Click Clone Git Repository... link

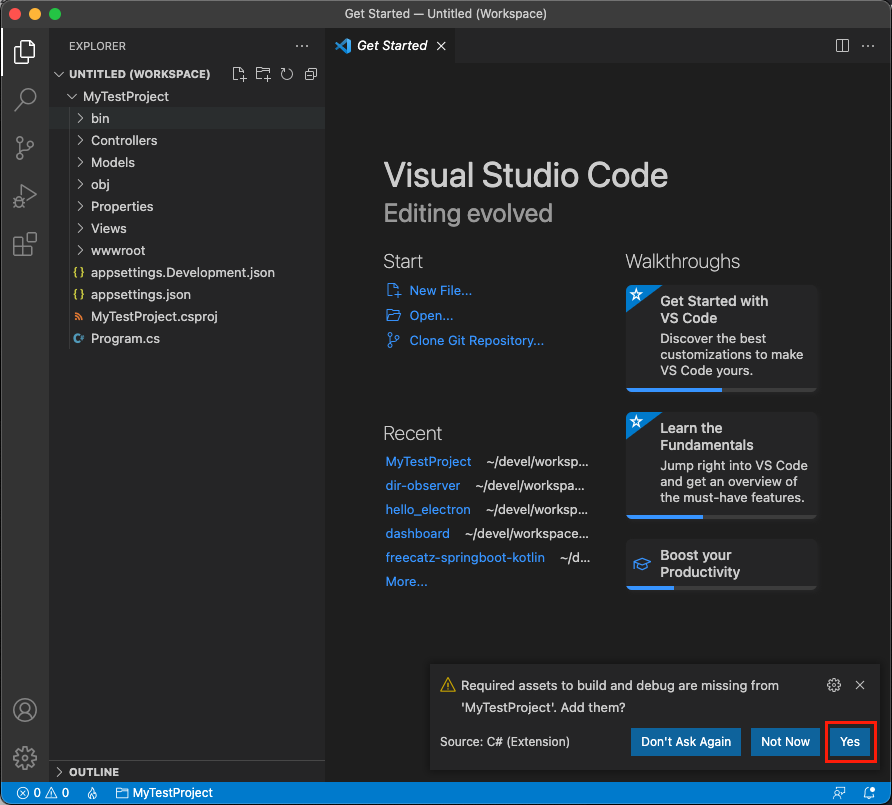[x=465, y=341]
